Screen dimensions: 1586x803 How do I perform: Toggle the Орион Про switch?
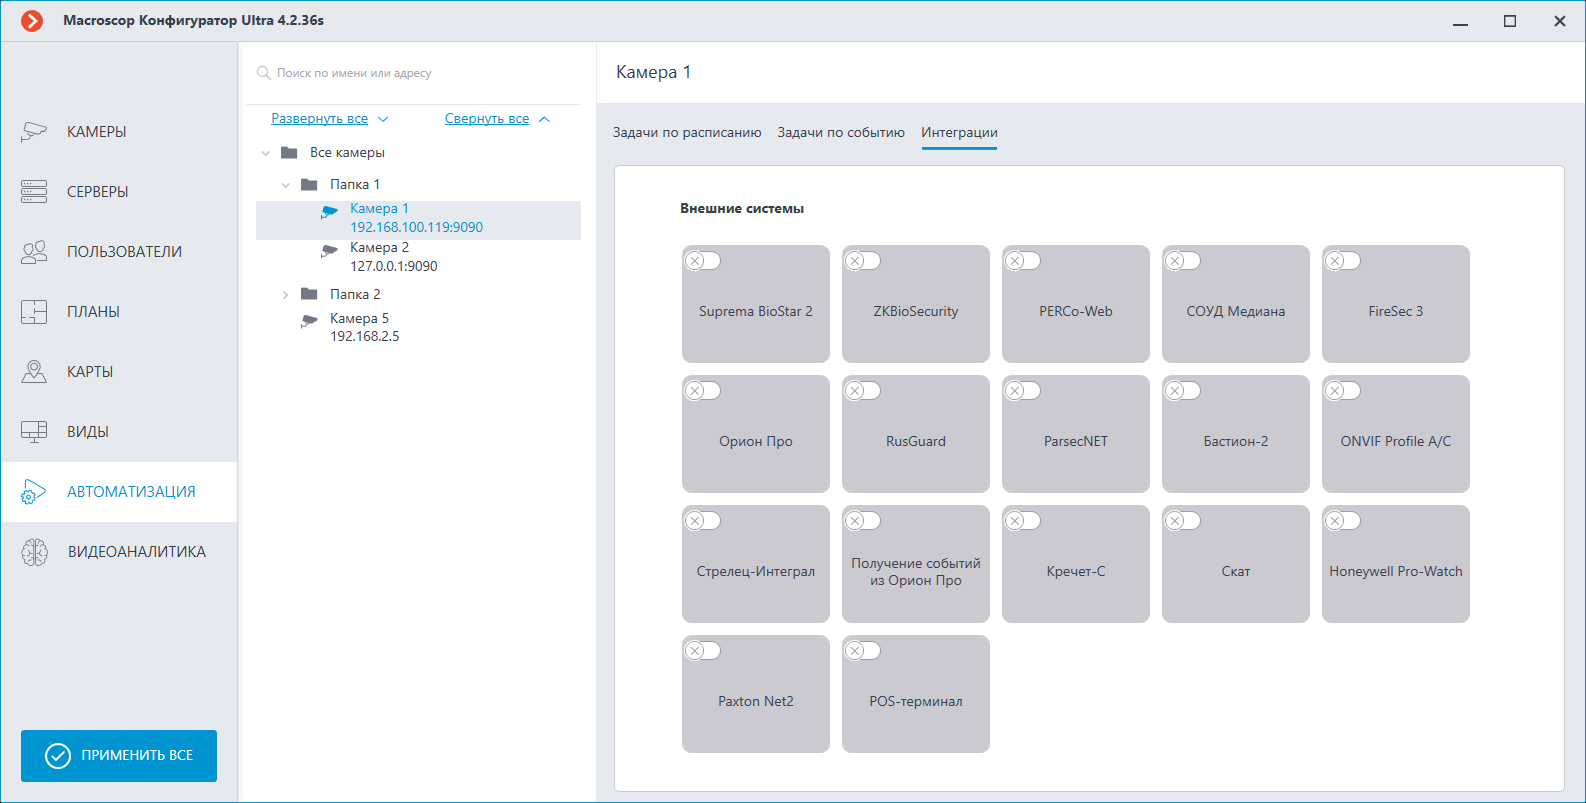click(703, 390)
